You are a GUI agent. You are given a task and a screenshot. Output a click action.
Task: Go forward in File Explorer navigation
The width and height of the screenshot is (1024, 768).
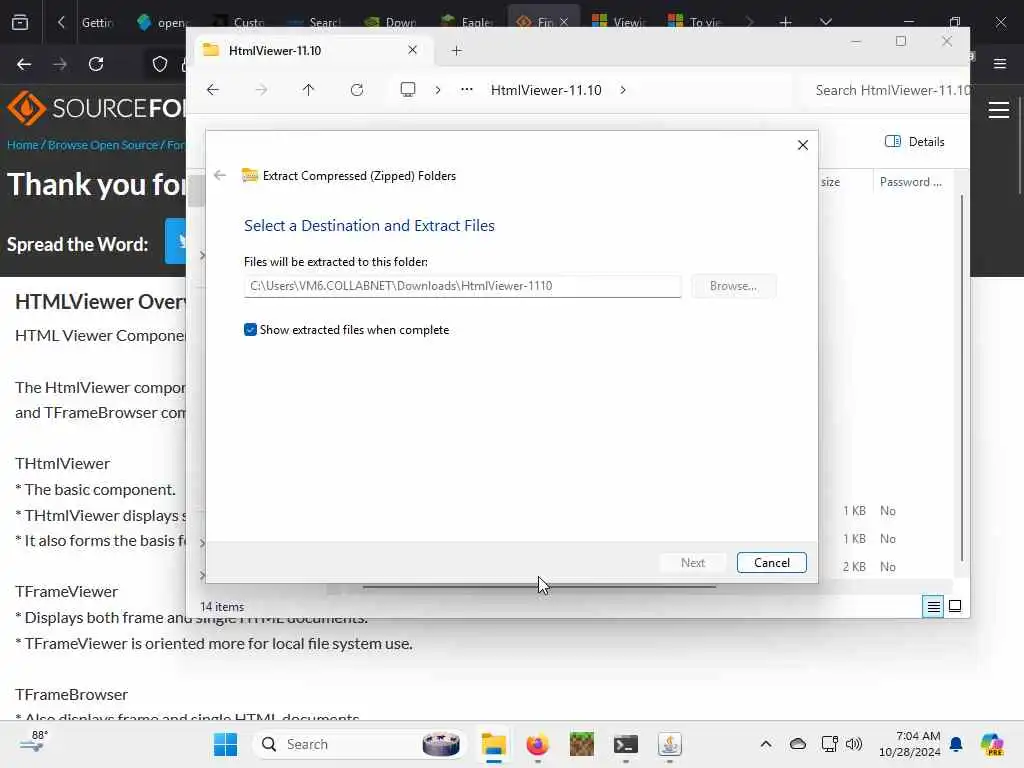pyautogui.click(x=261, y=90)
